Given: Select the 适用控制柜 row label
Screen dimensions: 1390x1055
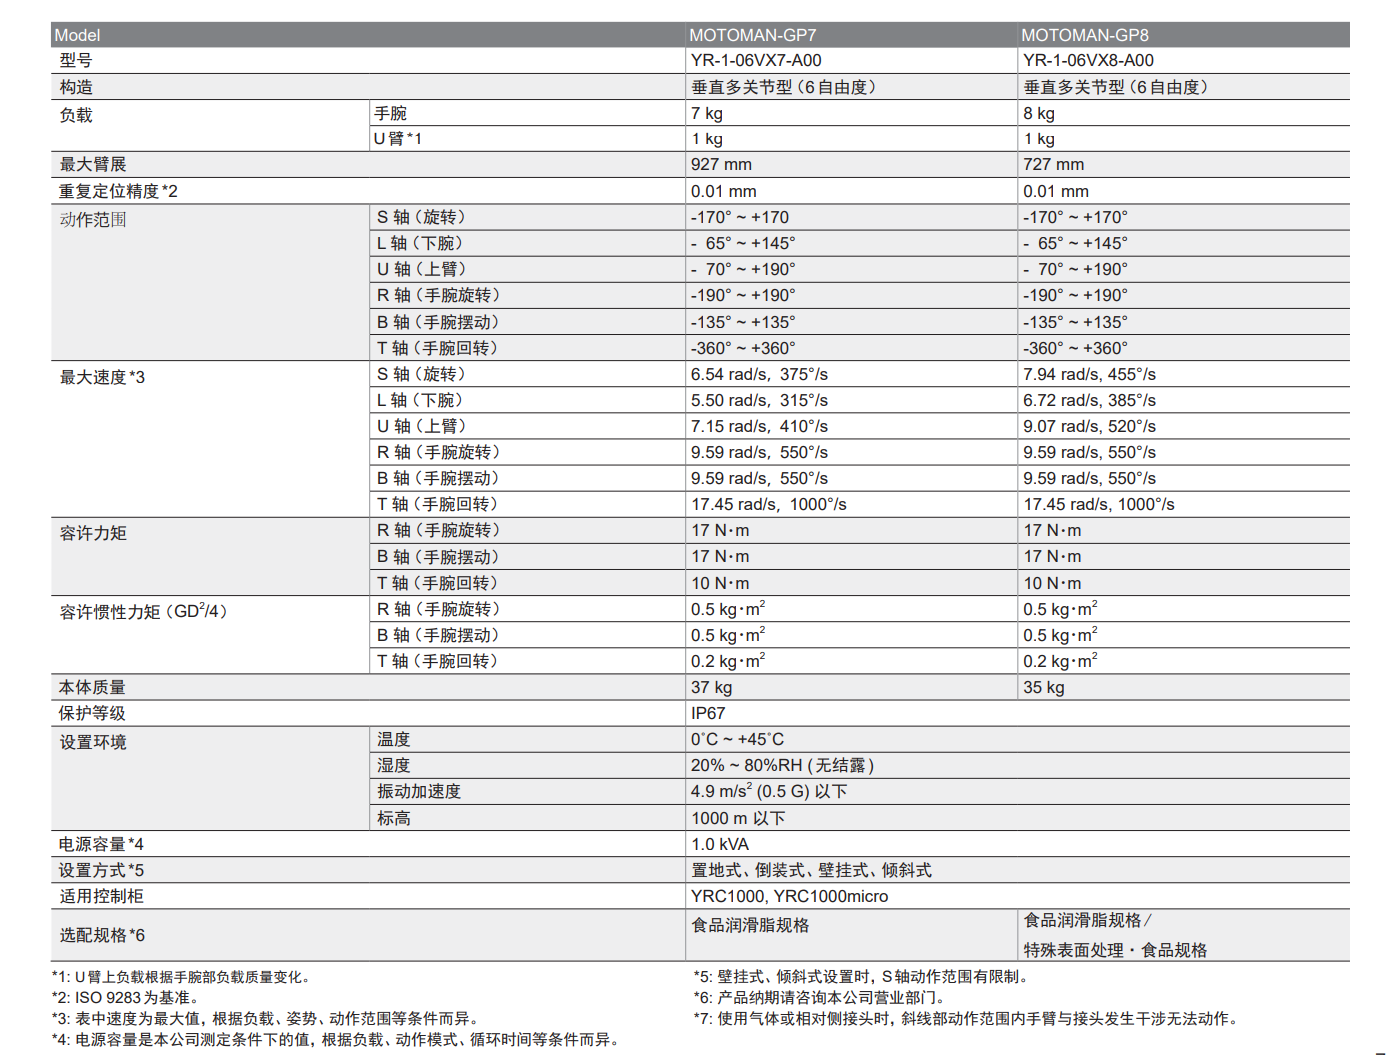Looking at the screenshot, I should (x=101, y=896).
